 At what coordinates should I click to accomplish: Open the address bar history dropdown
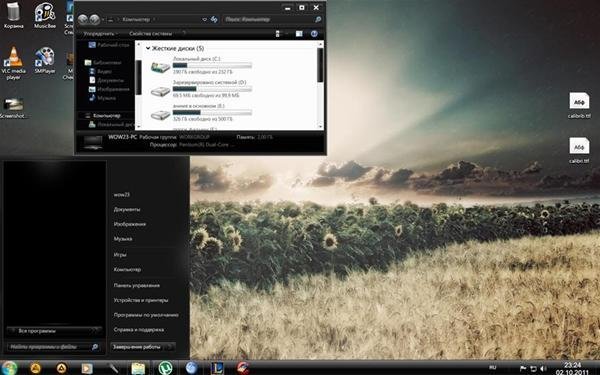tap(204, 19)
